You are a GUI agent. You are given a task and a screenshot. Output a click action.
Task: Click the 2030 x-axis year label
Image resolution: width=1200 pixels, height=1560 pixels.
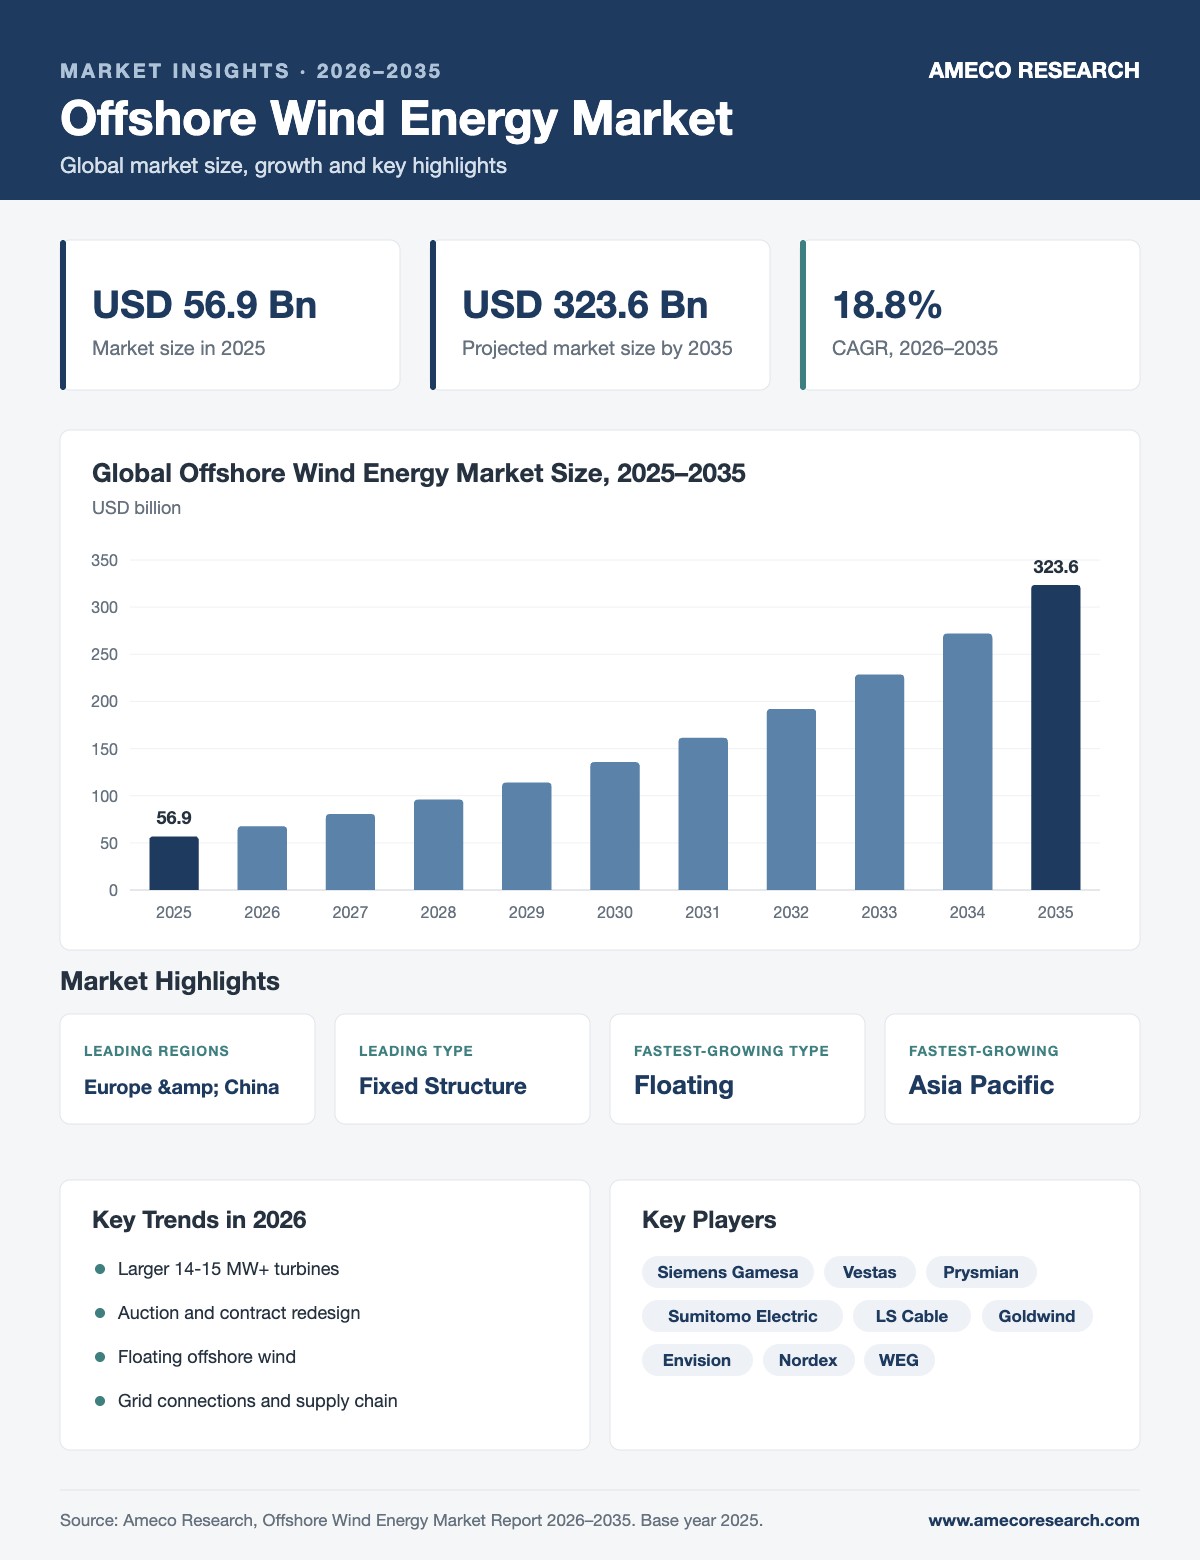click(x=615, y=912)
